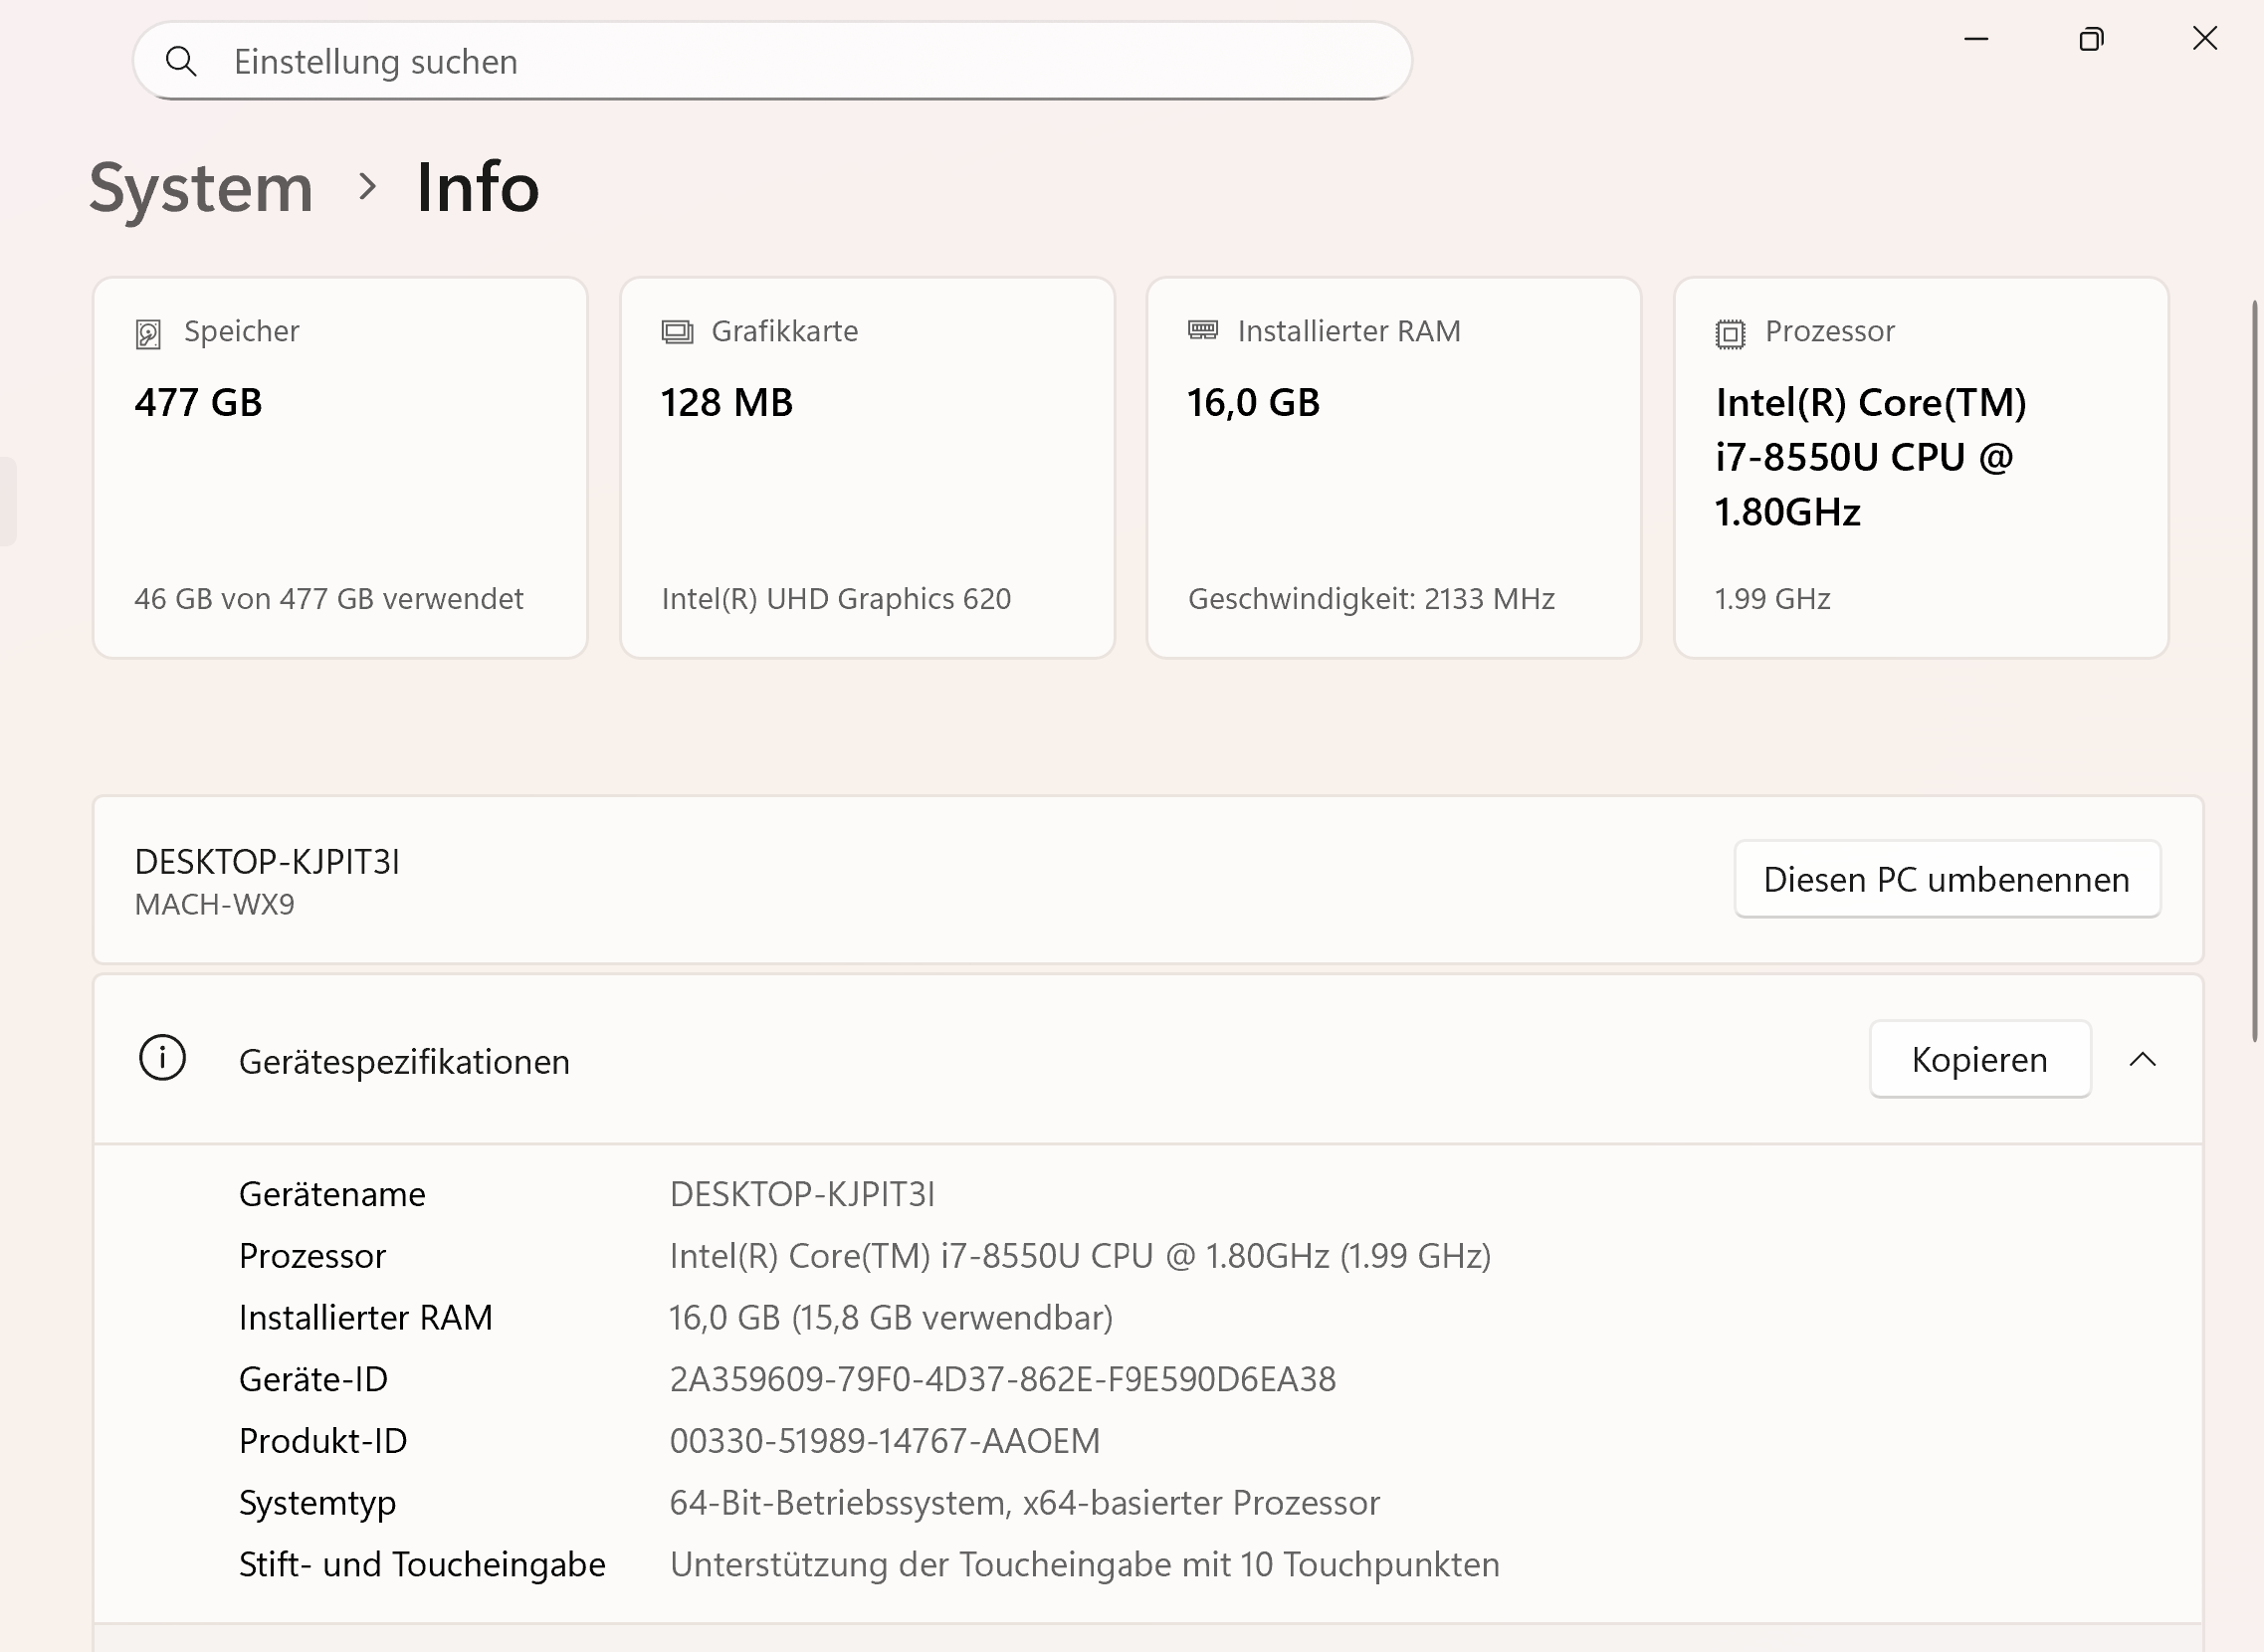
Task: Click the Info page title
Action: 478,187
